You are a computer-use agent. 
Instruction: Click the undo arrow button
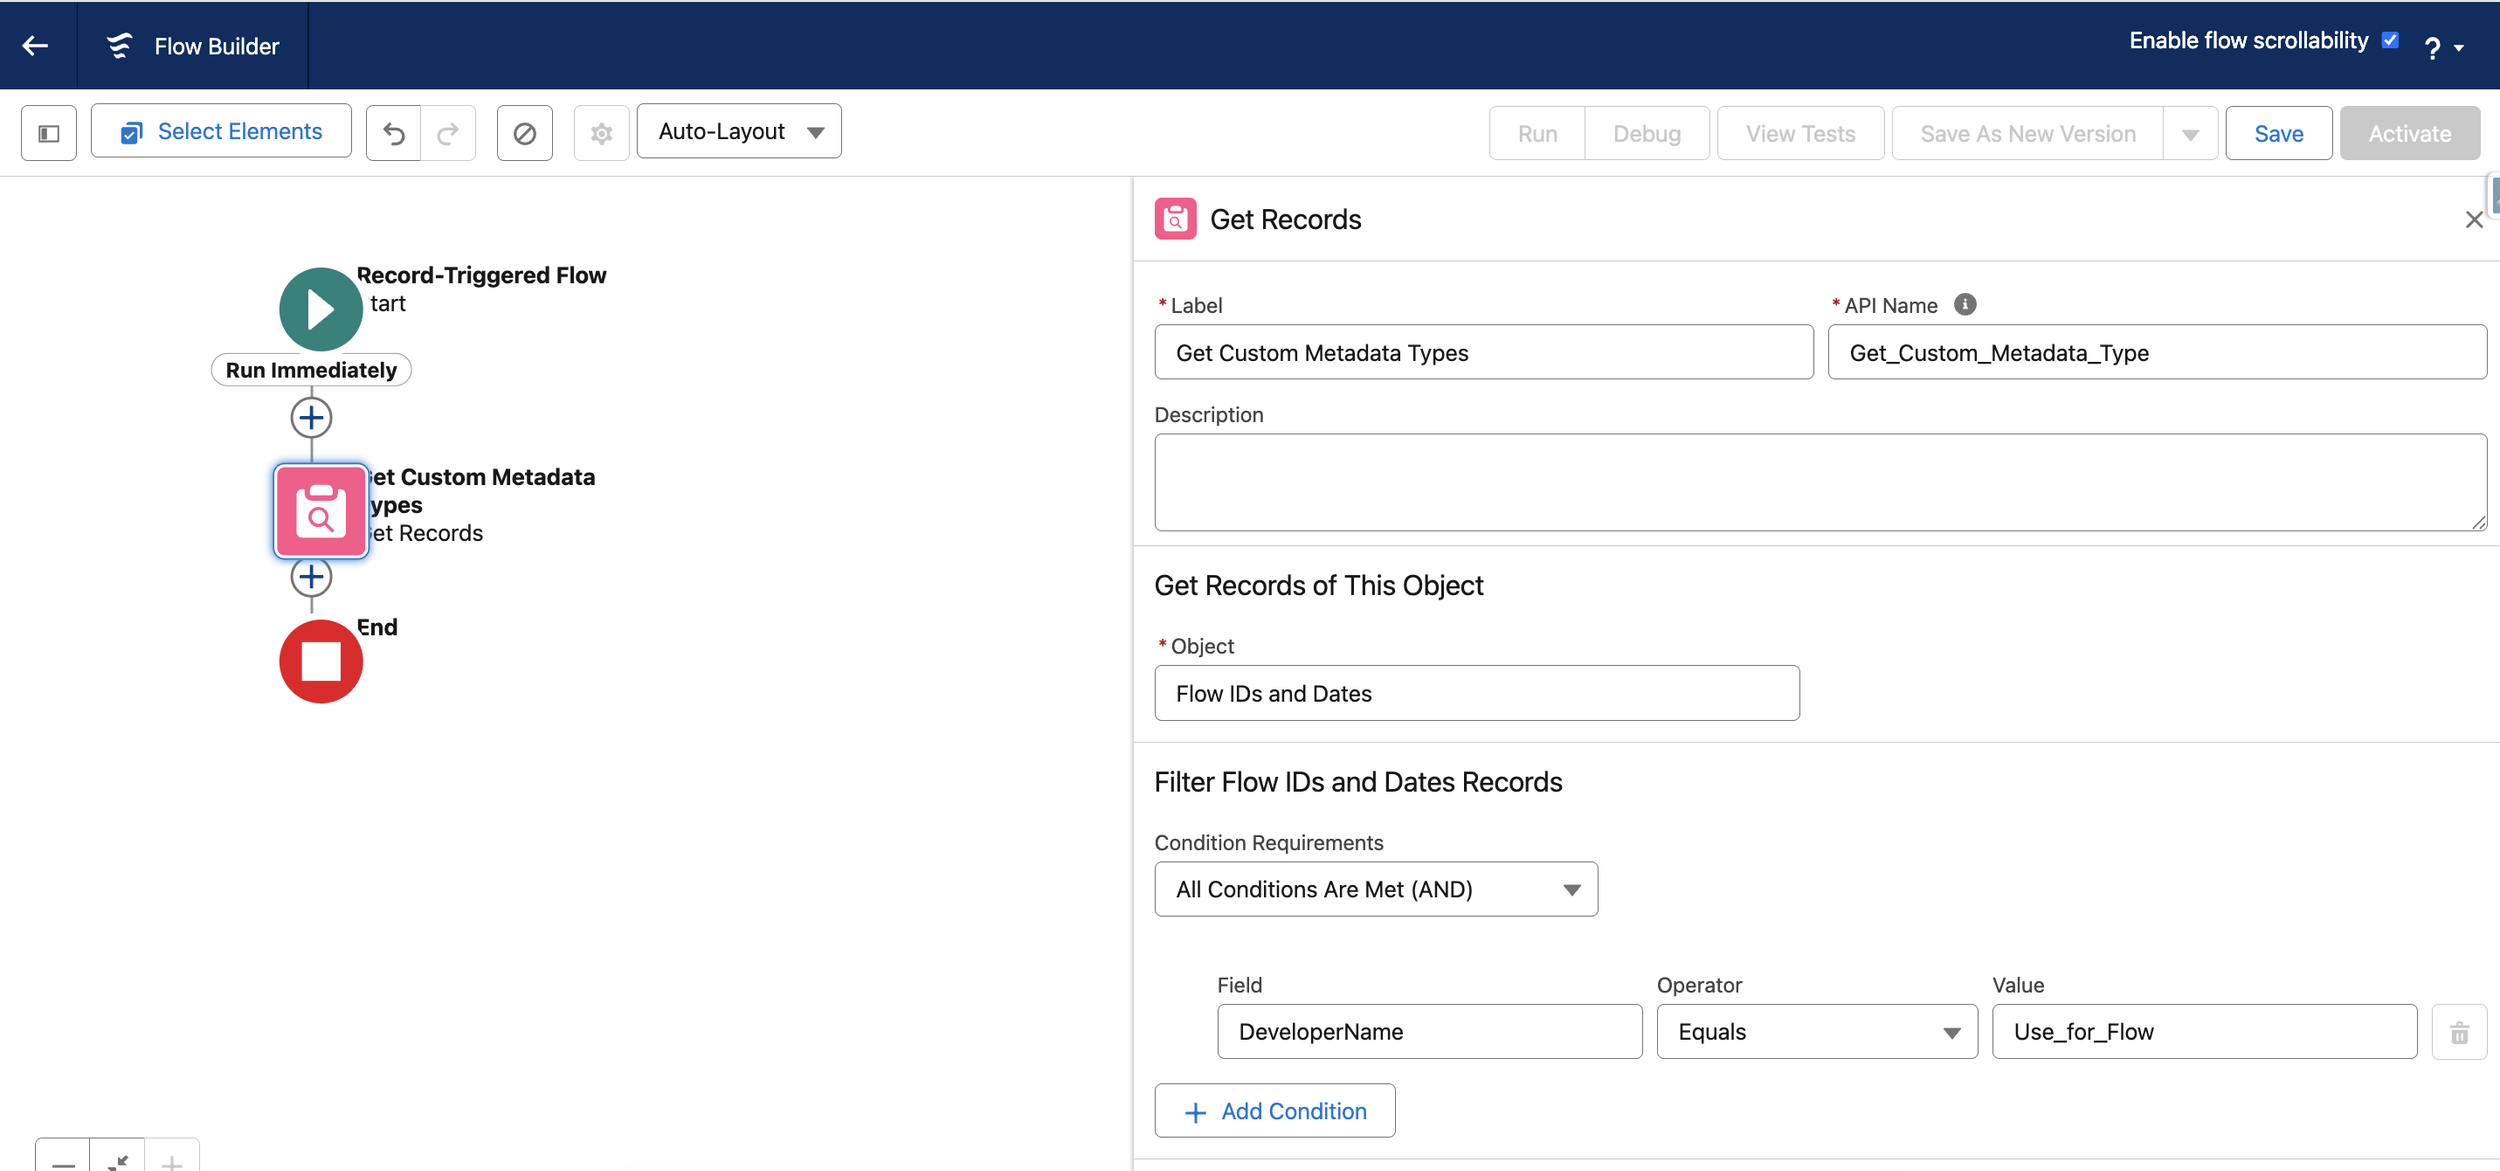coord(394,133)
